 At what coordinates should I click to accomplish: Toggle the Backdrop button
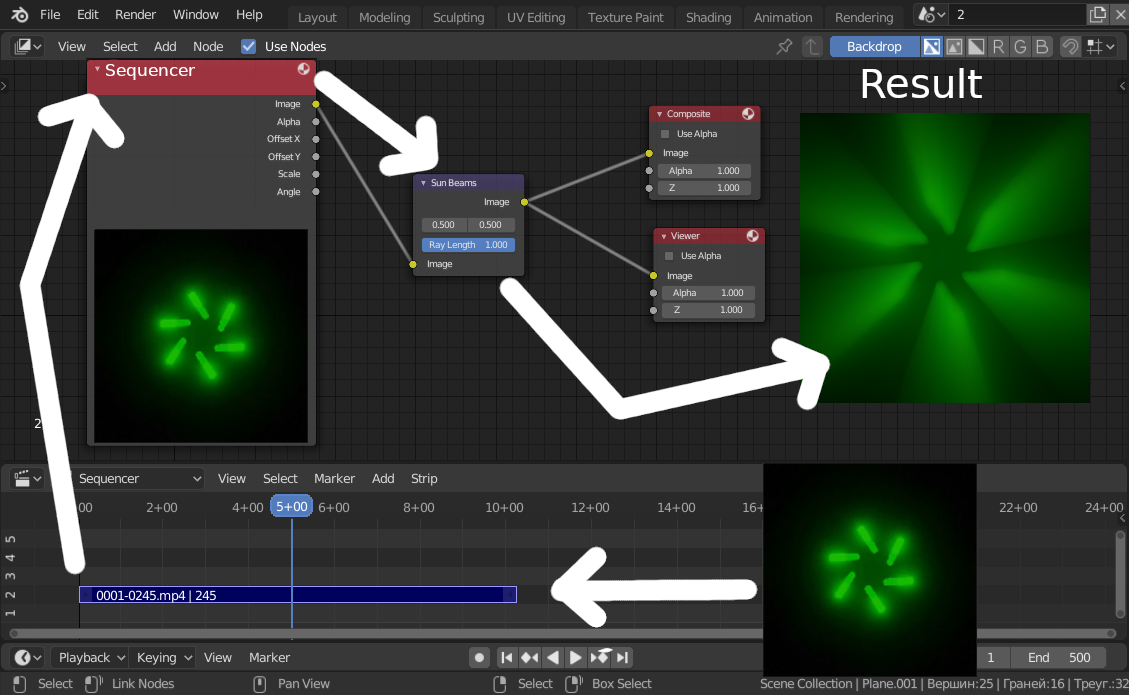874,47
